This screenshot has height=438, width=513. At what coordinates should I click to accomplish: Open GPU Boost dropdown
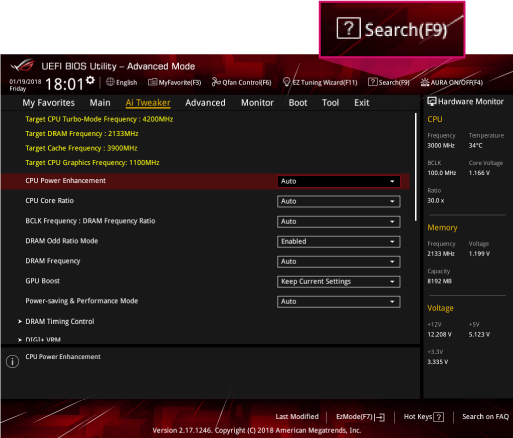(339, 281)
